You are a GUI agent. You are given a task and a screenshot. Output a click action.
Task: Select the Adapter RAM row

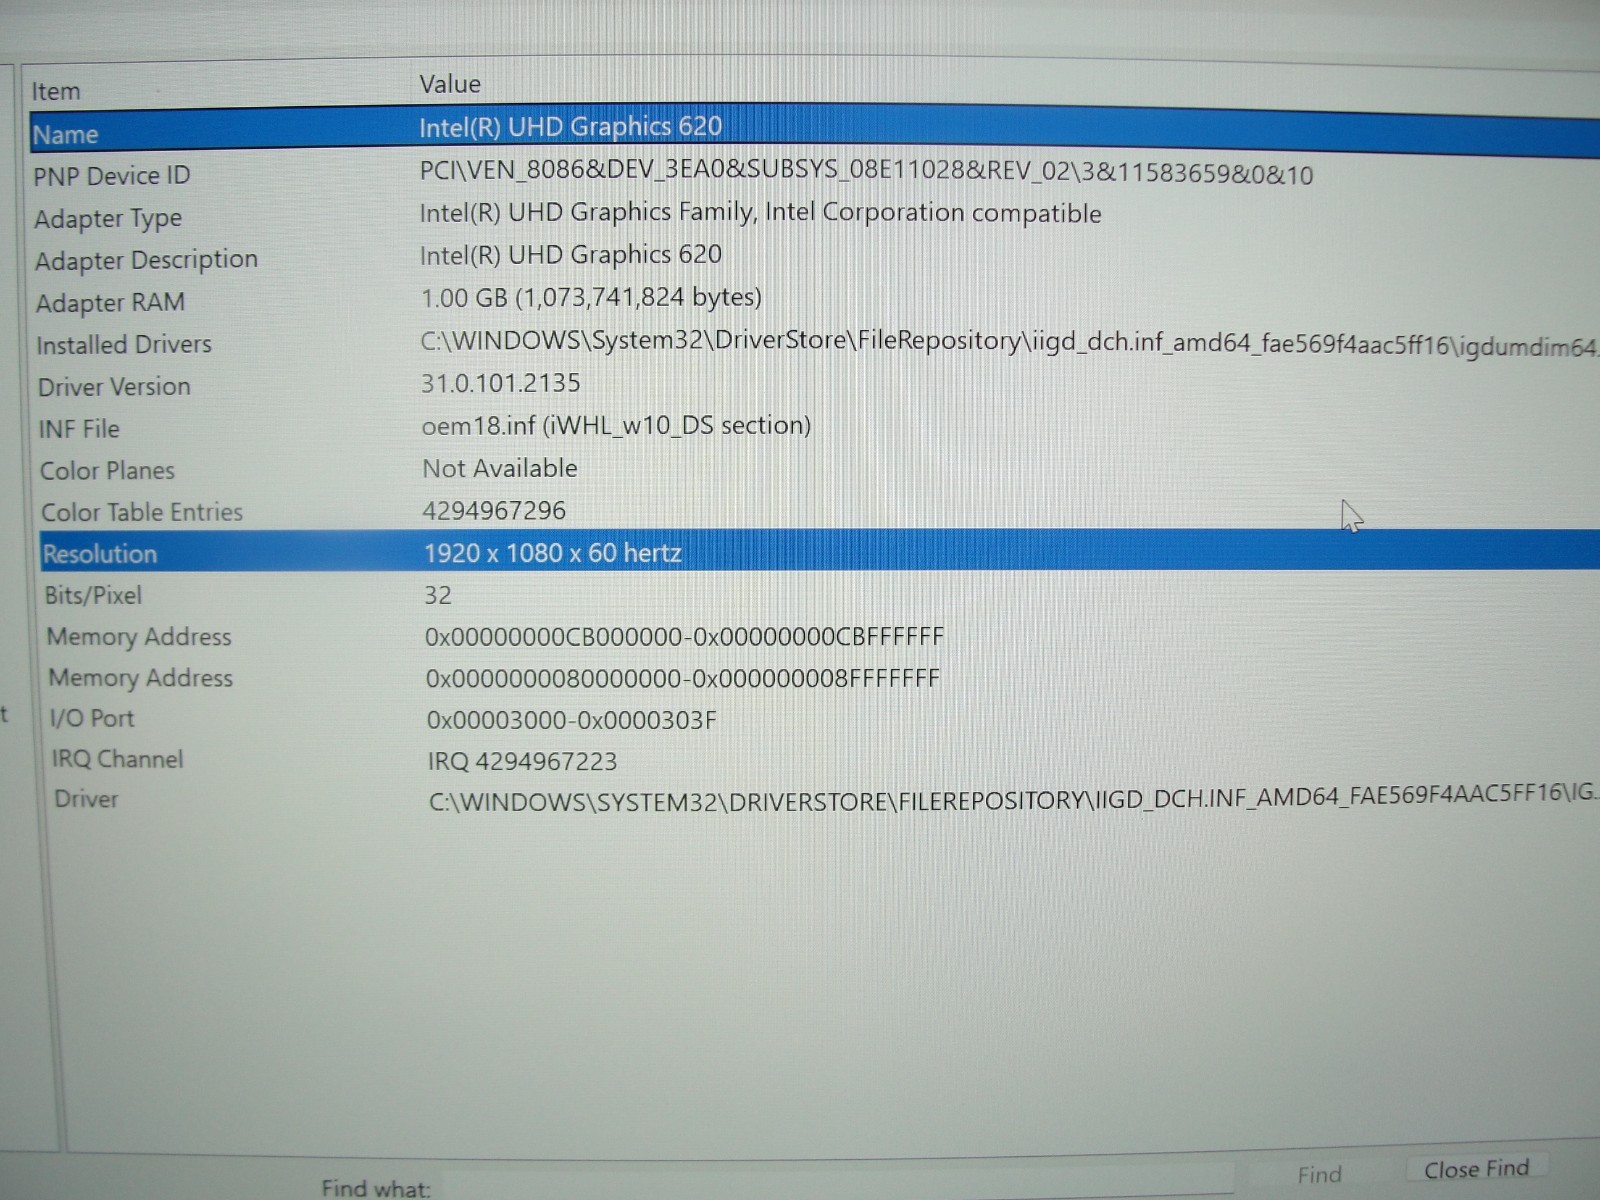coord(816,301)
